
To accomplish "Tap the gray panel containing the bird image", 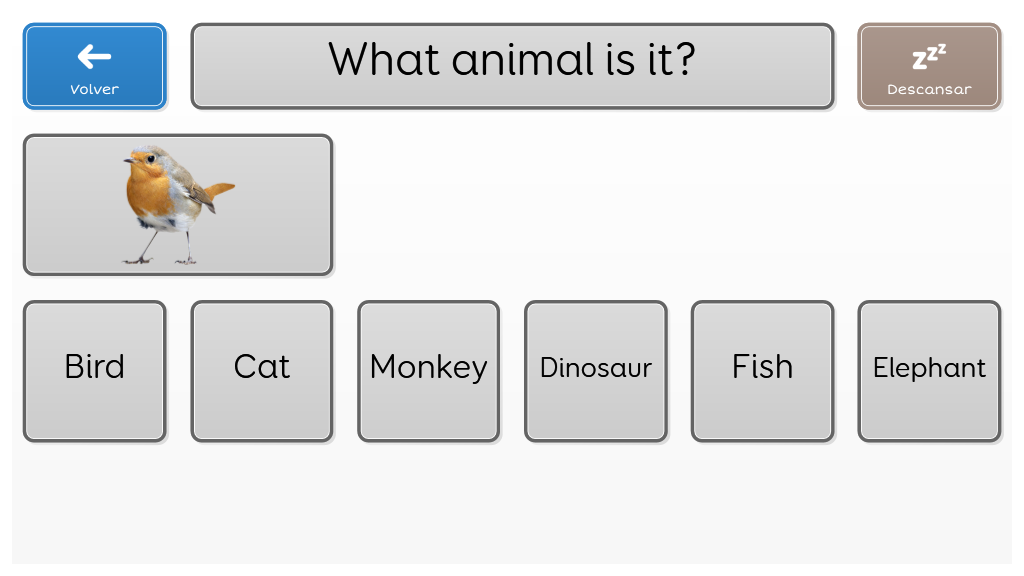I will (178, 205).
